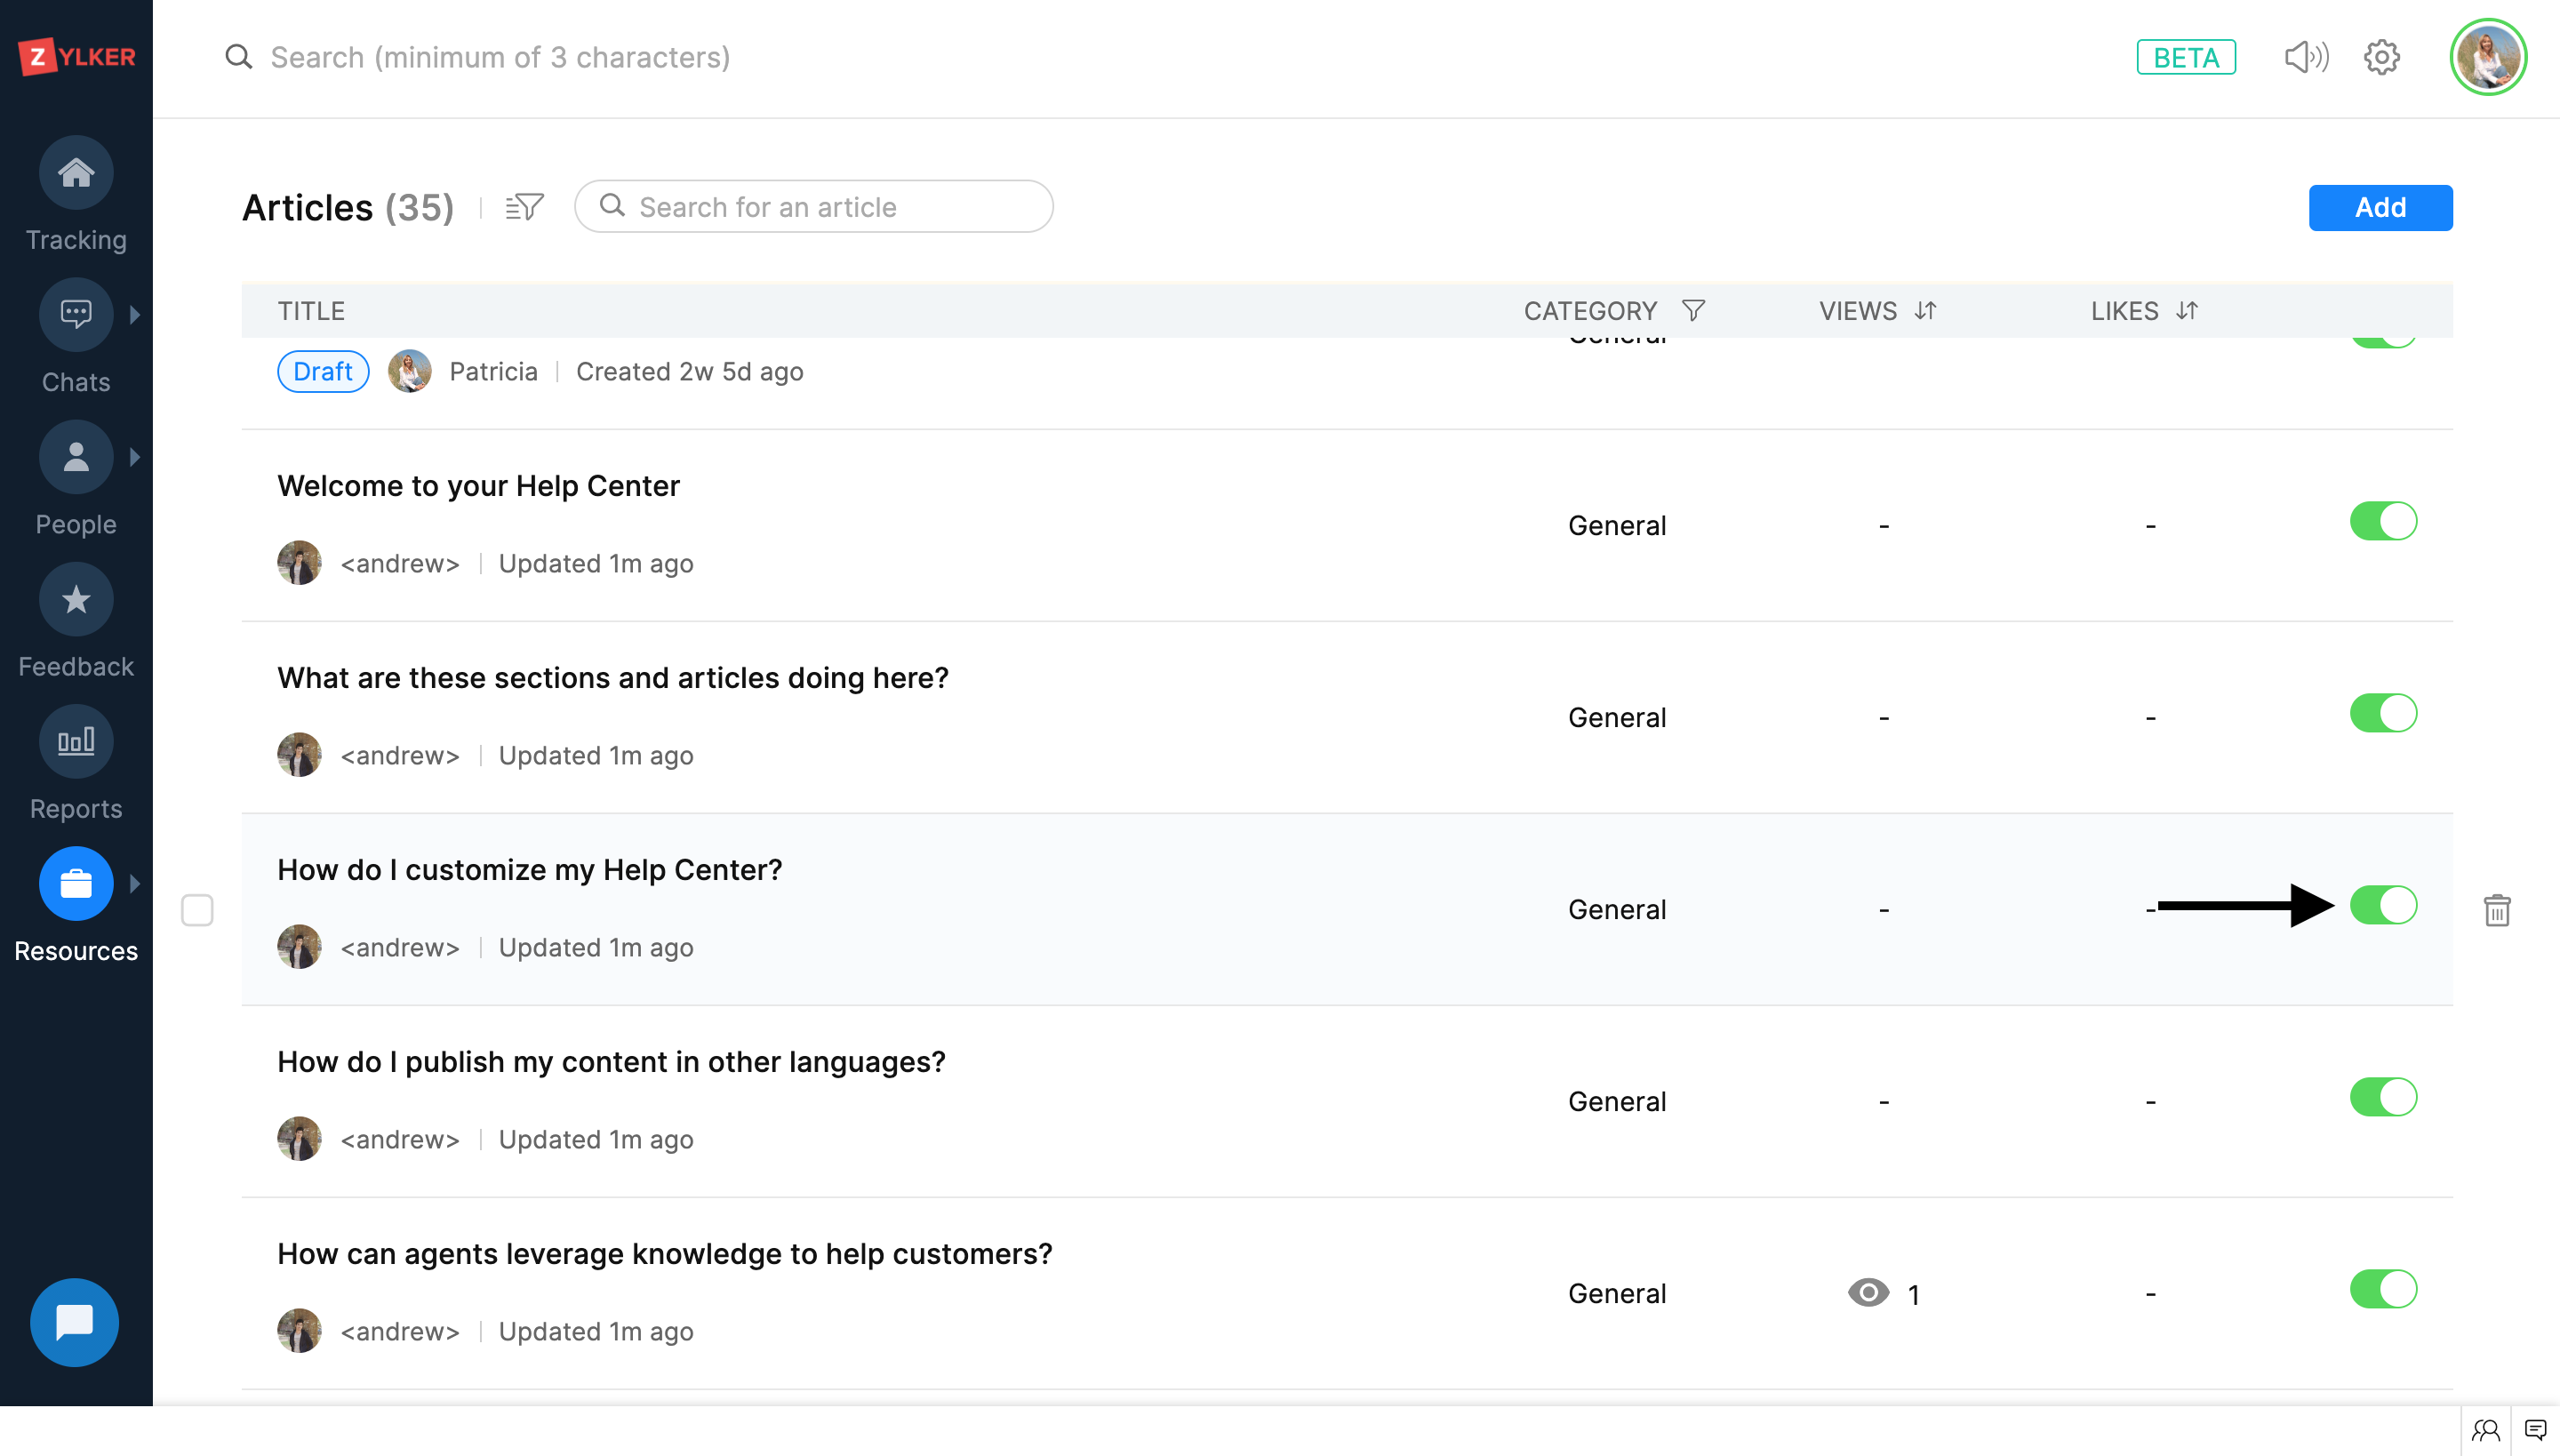Open the Feedback star icon
The width and height of the screenshot is (2560, 1456).
76,599
